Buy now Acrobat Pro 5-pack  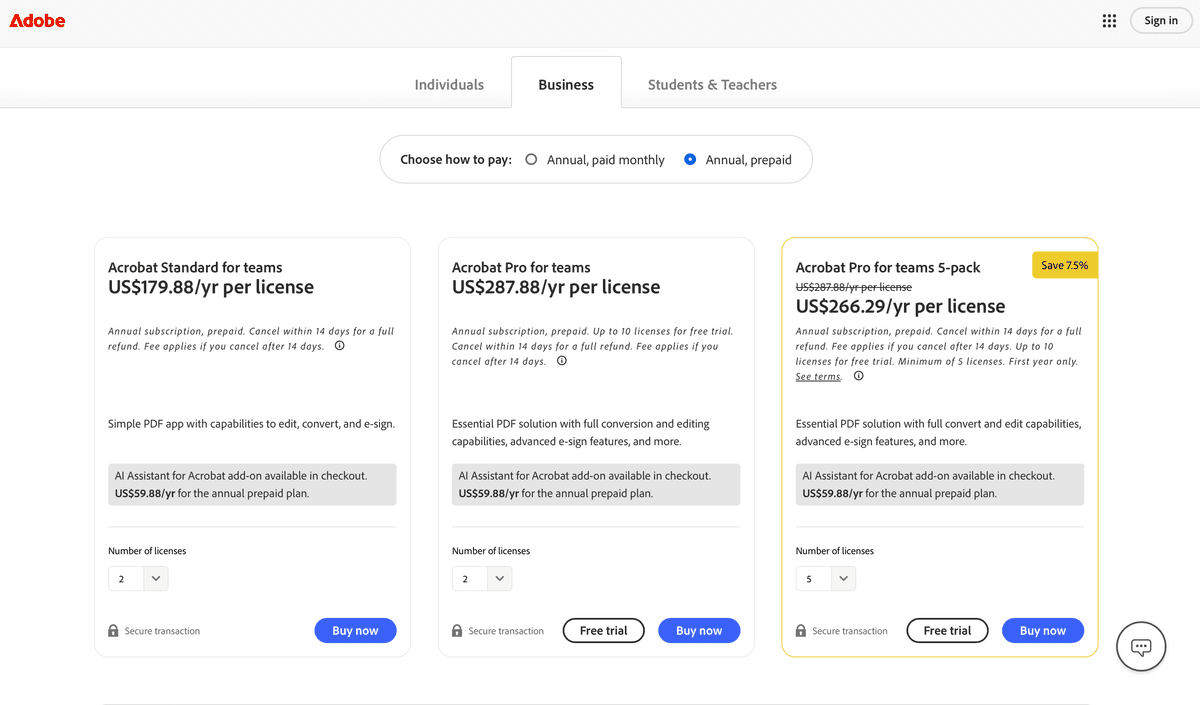[1043, 631]
